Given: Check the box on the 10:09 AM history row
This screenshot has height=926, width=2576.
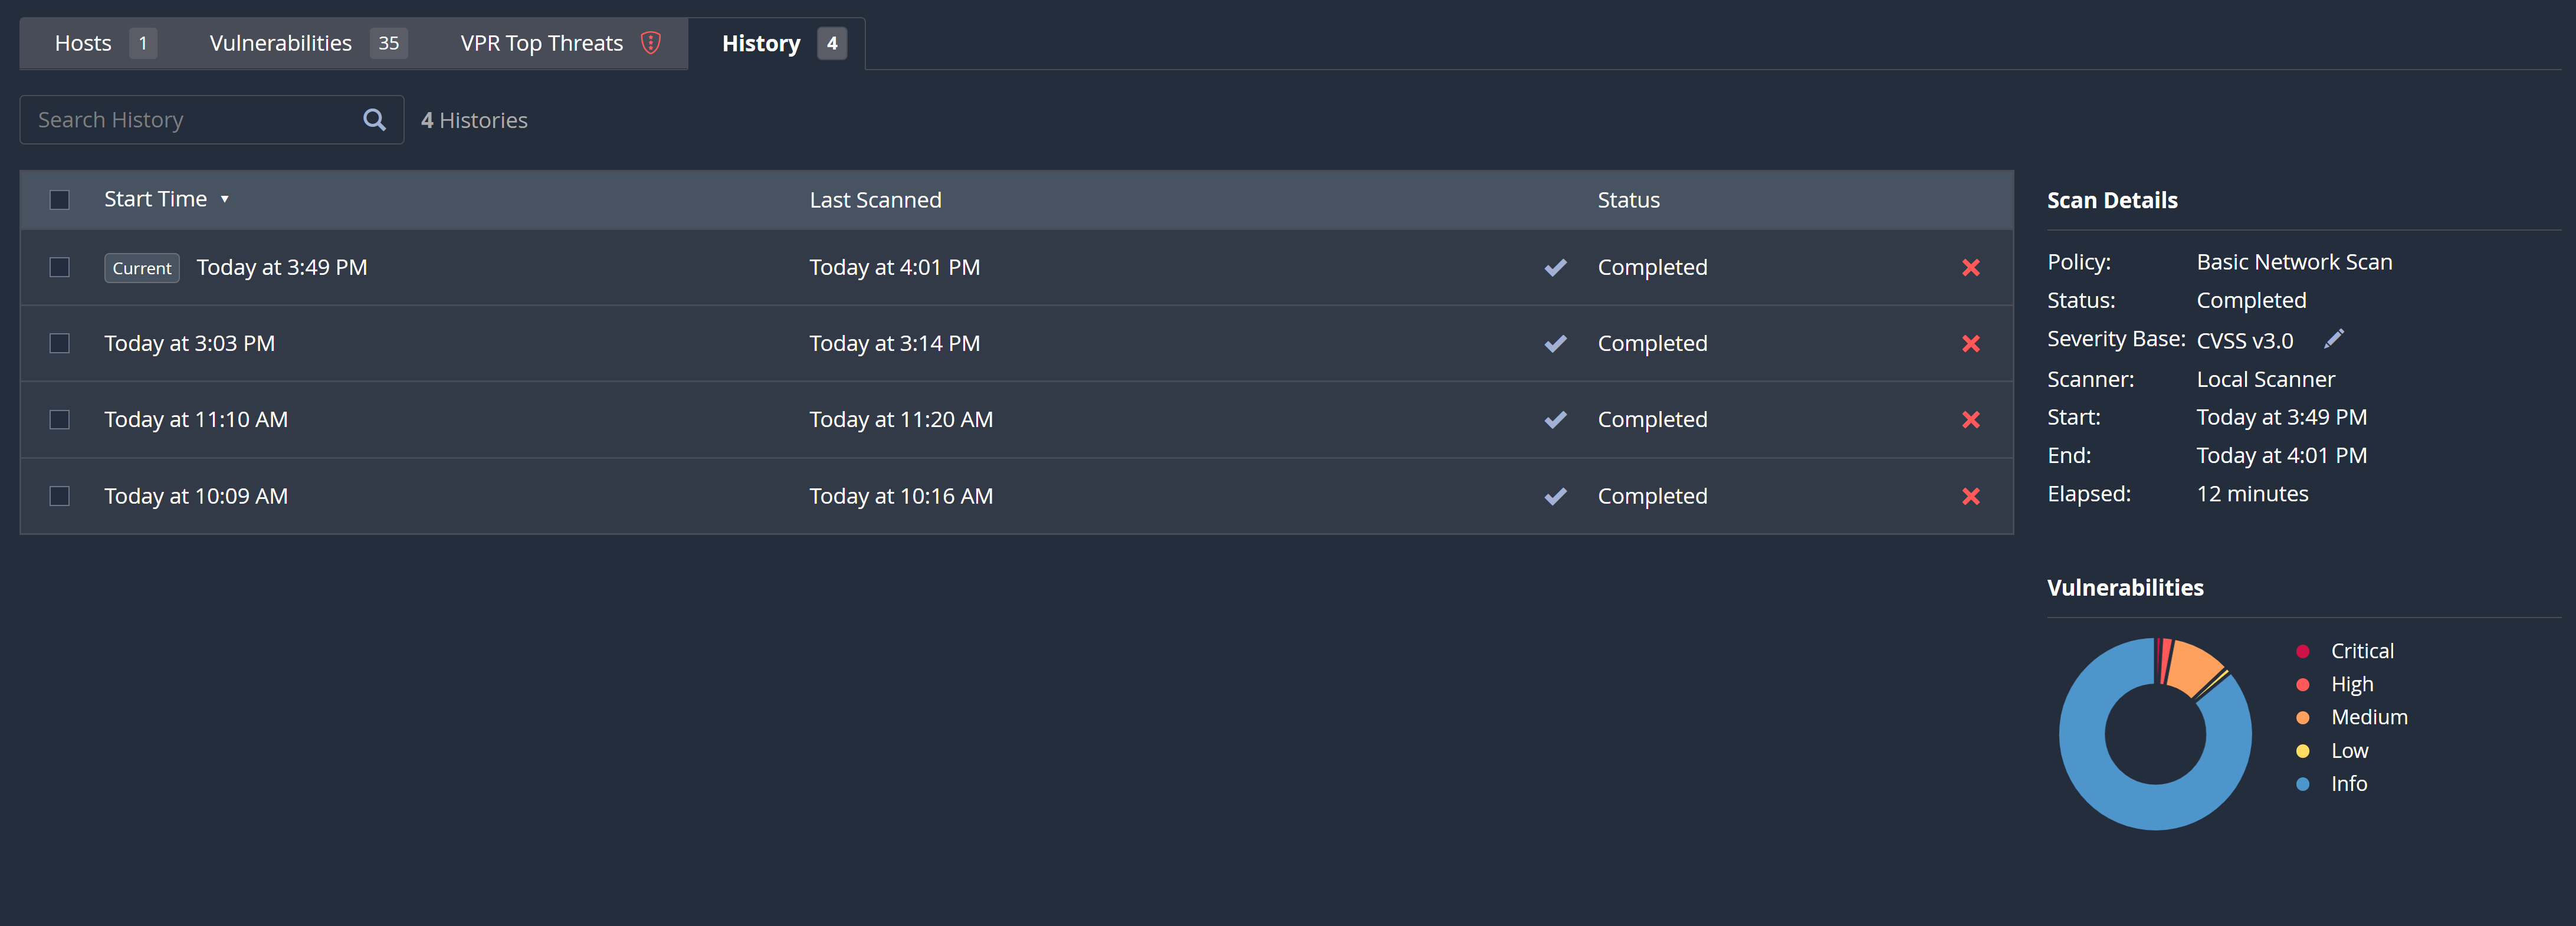Looking at the screenshot, I should [x=60, y=495].
